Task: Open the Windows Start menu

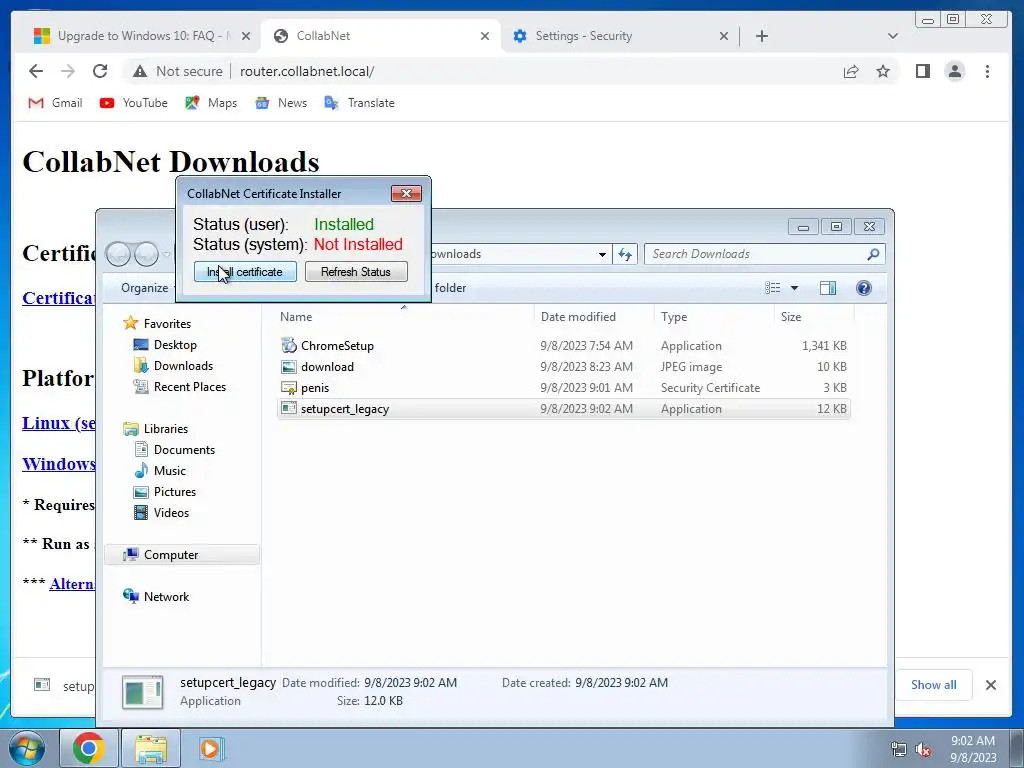Action: 26,748
